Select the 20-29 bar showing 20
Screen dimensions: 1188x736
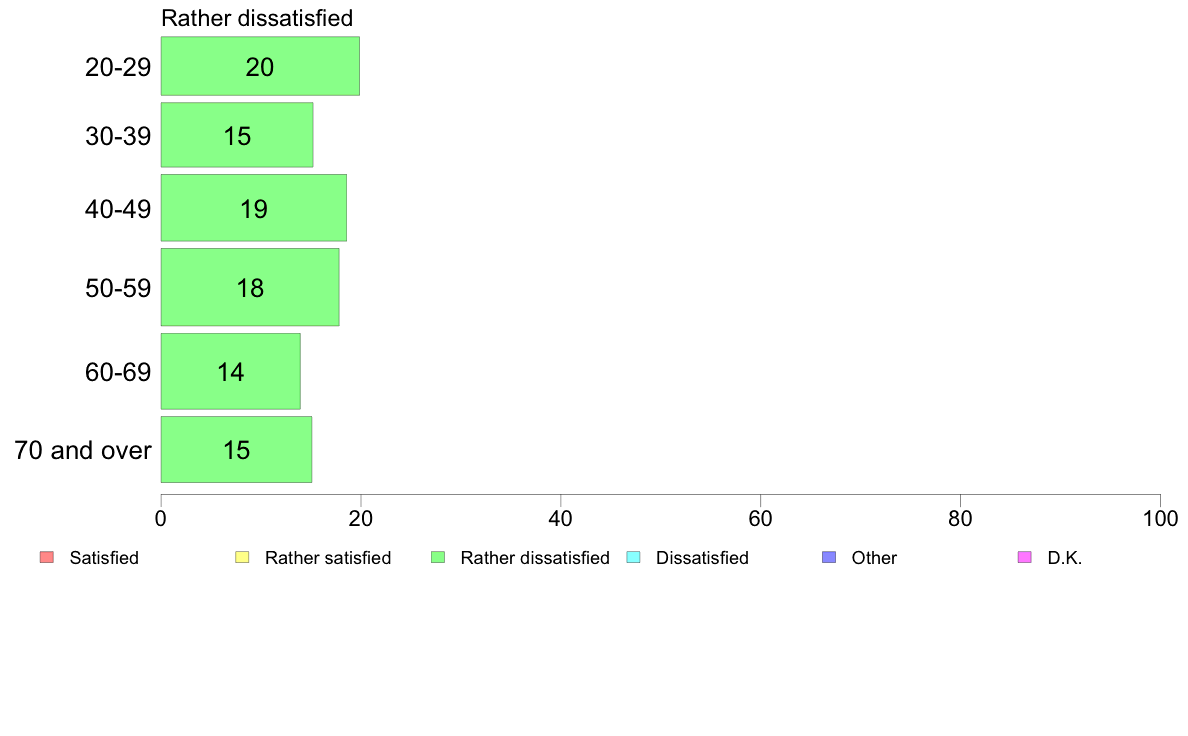coord(260,66)
